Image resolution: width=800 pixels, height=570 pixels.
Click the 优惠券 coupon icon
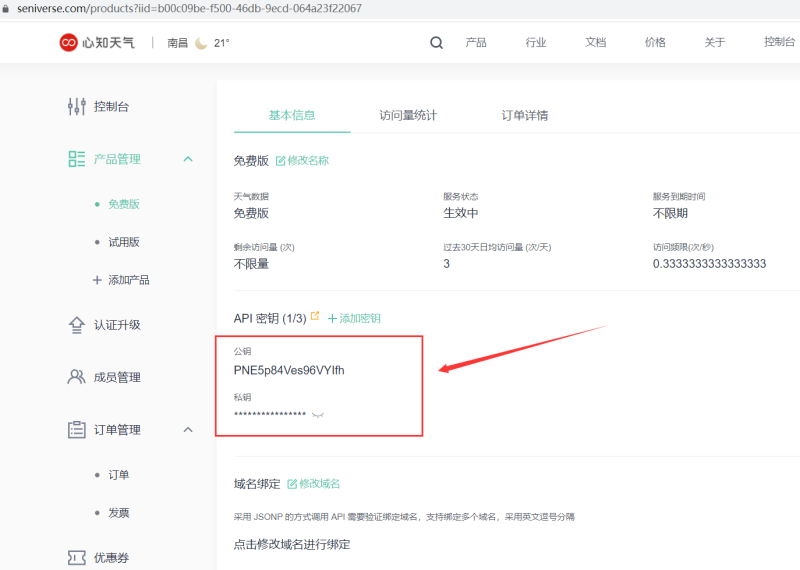[76, 558]
